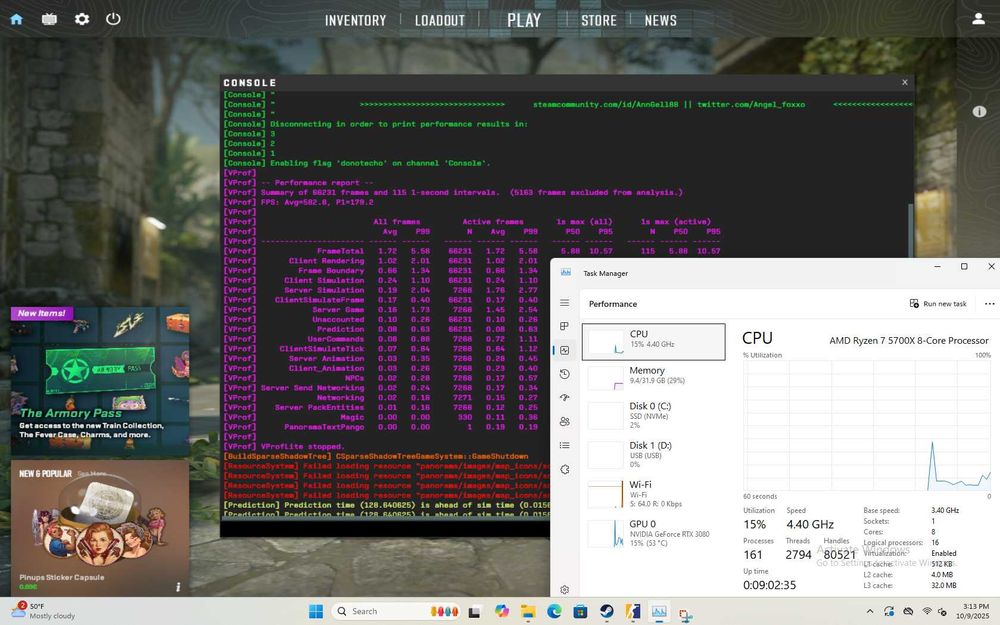This screenshot has width=1000, height=625.
Task: Close the CS2 console window
Action: [905, 82]
